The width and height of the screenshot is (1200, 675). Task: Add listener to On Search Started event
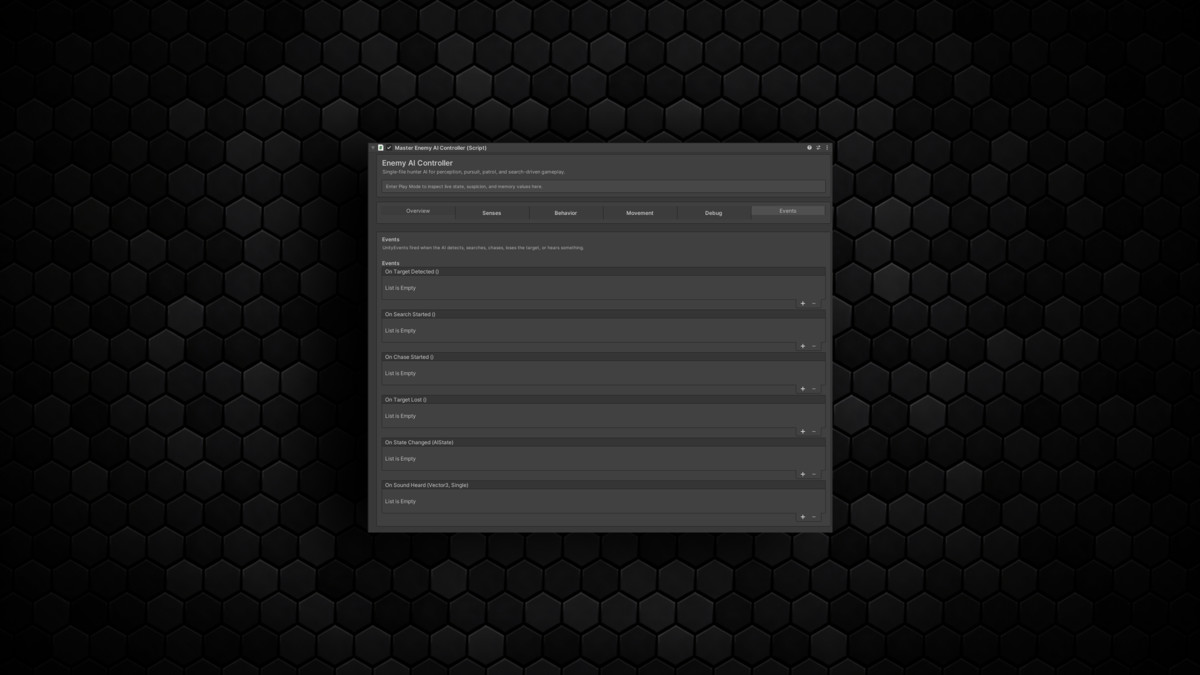point(803,347)
